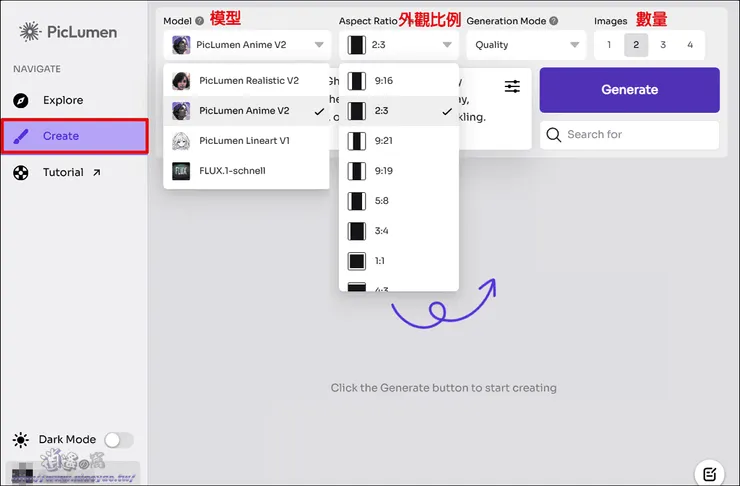Click the feedback note icon at bottom right
The image size is (740, 486).
[x=709, y=473]
